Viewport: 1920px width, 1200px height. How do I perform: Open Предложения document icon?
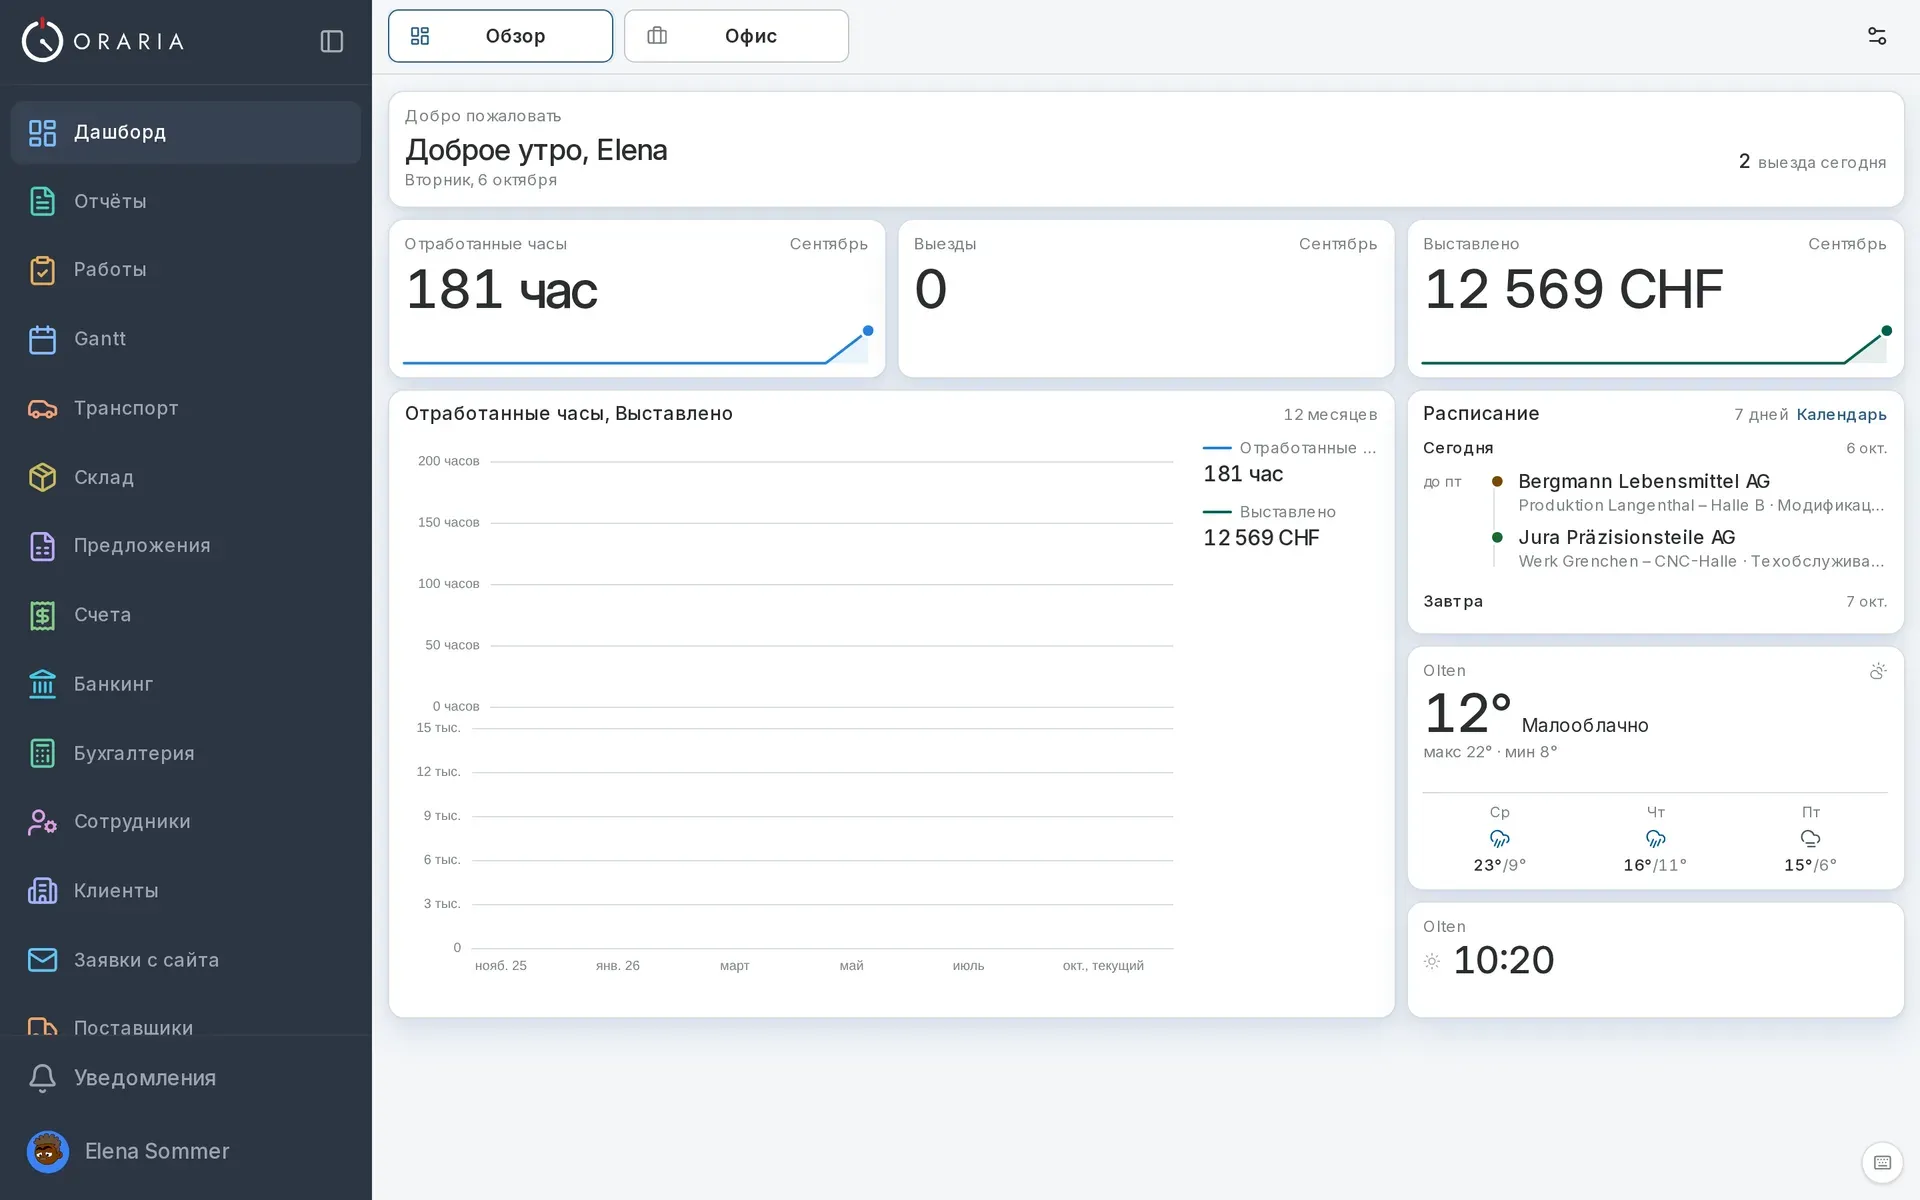42,546
